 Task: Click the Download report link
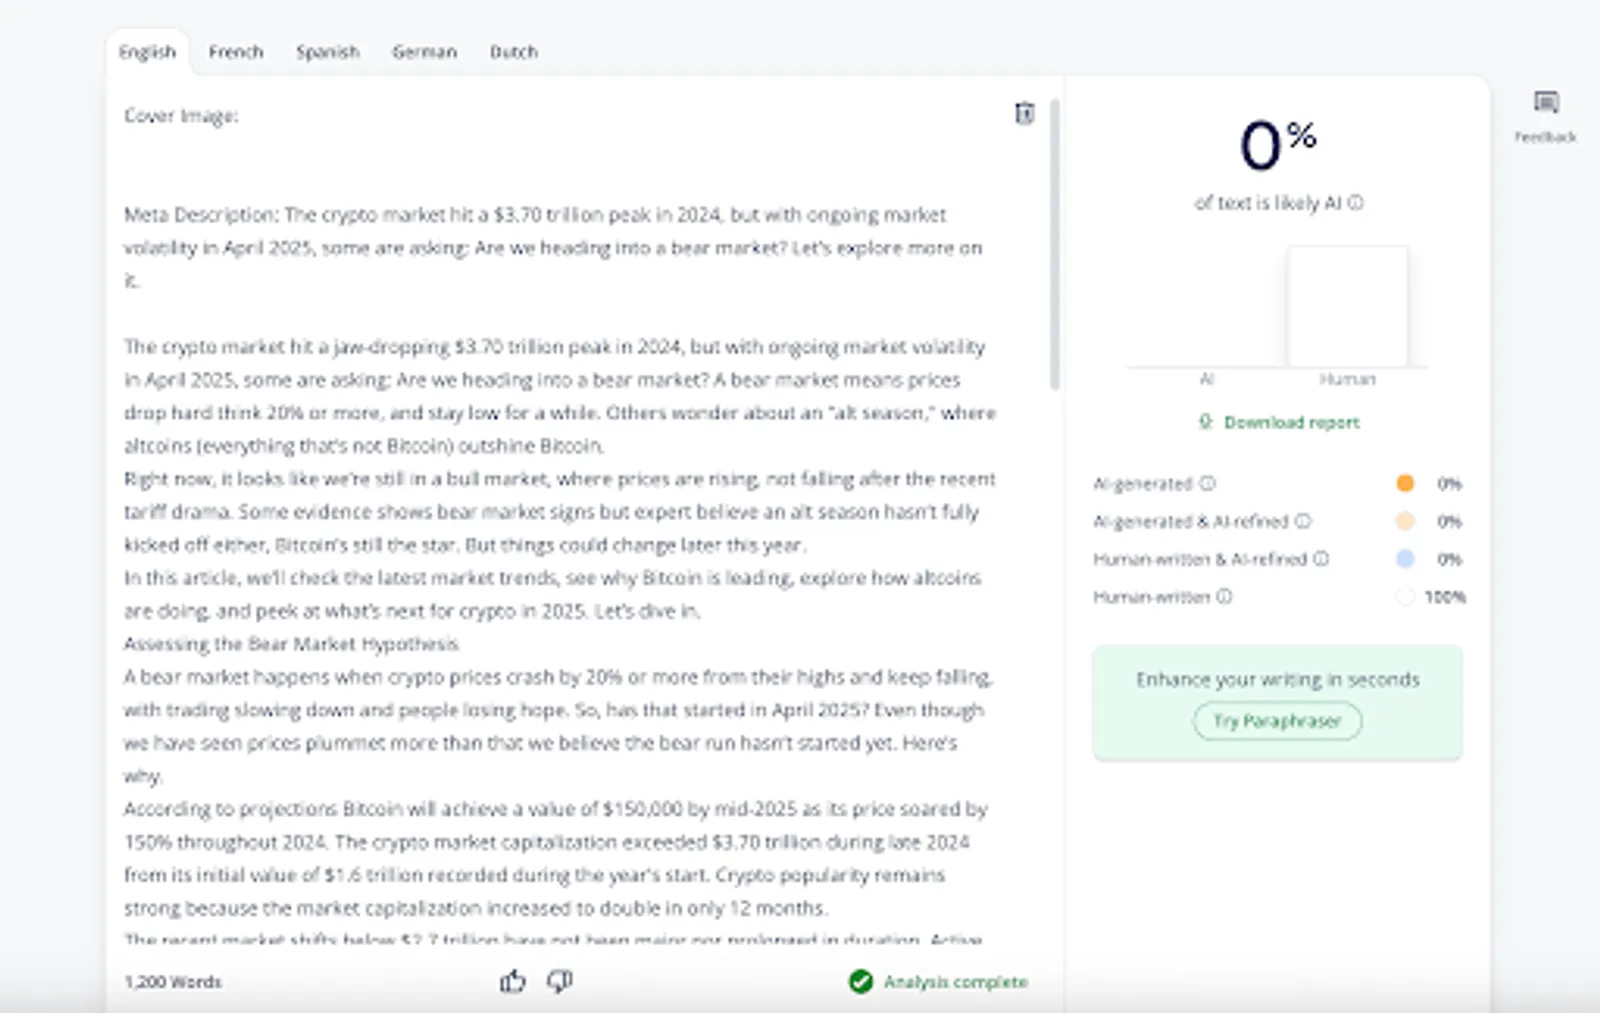(1291, 422)
